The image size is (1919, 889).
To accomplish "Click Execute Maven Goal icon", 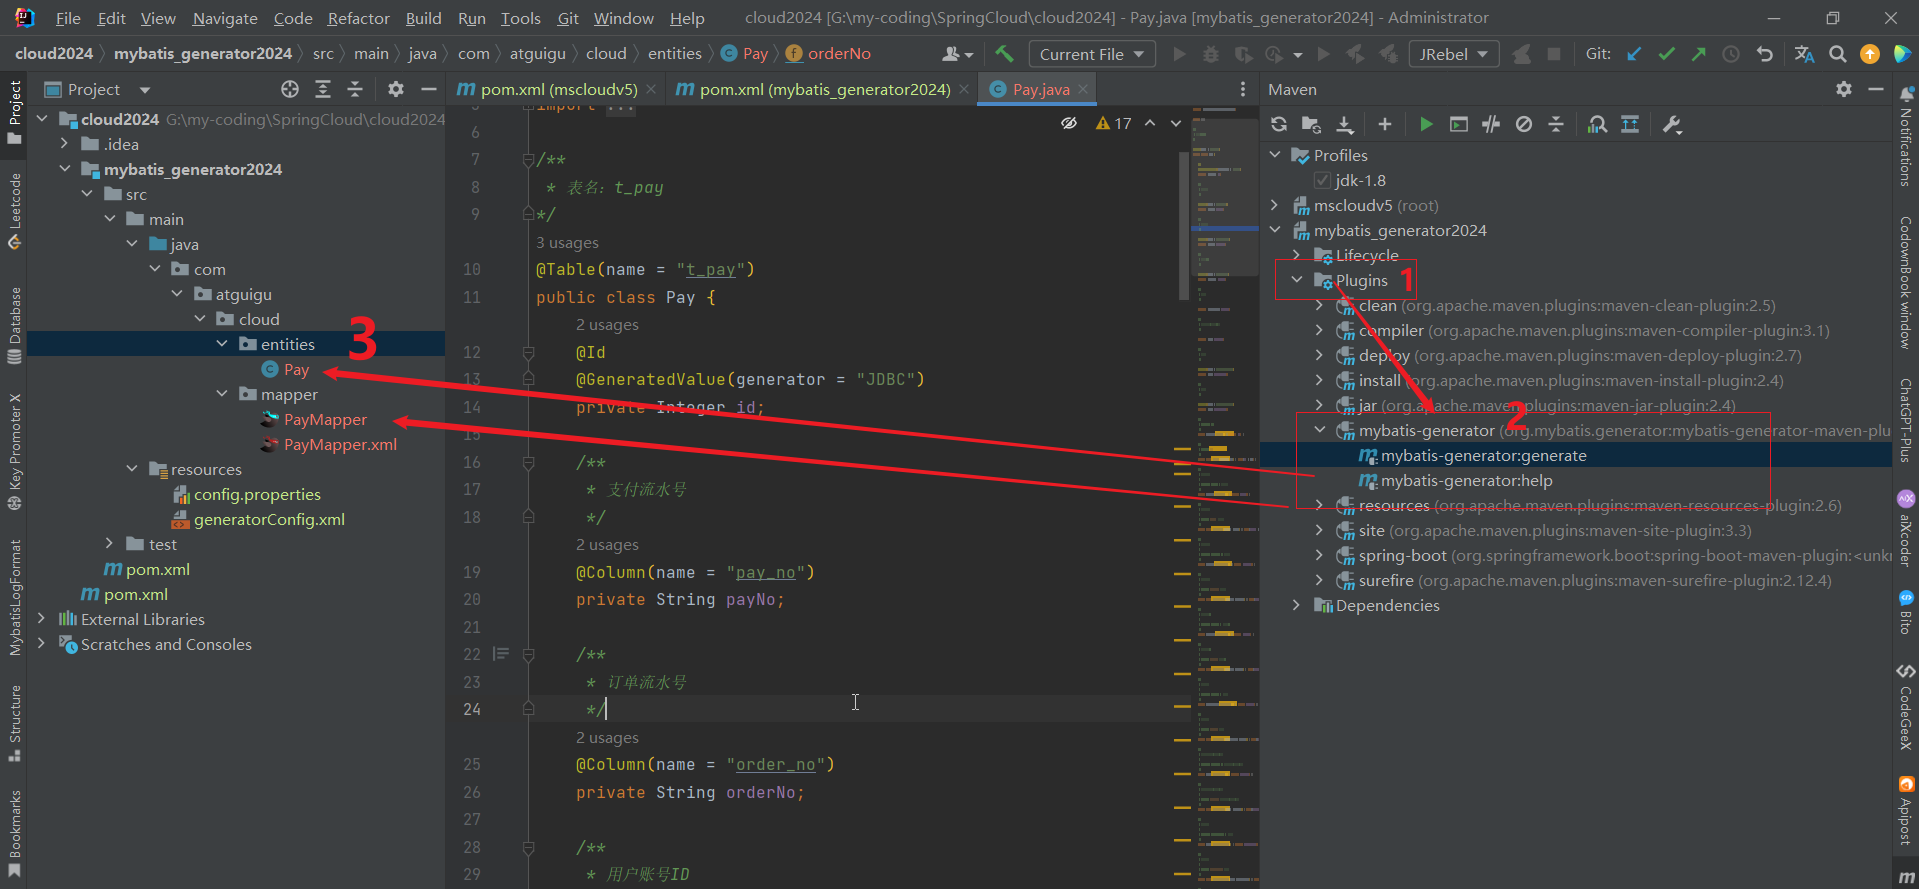I will pyautogui.click(x=1459, y=124).
